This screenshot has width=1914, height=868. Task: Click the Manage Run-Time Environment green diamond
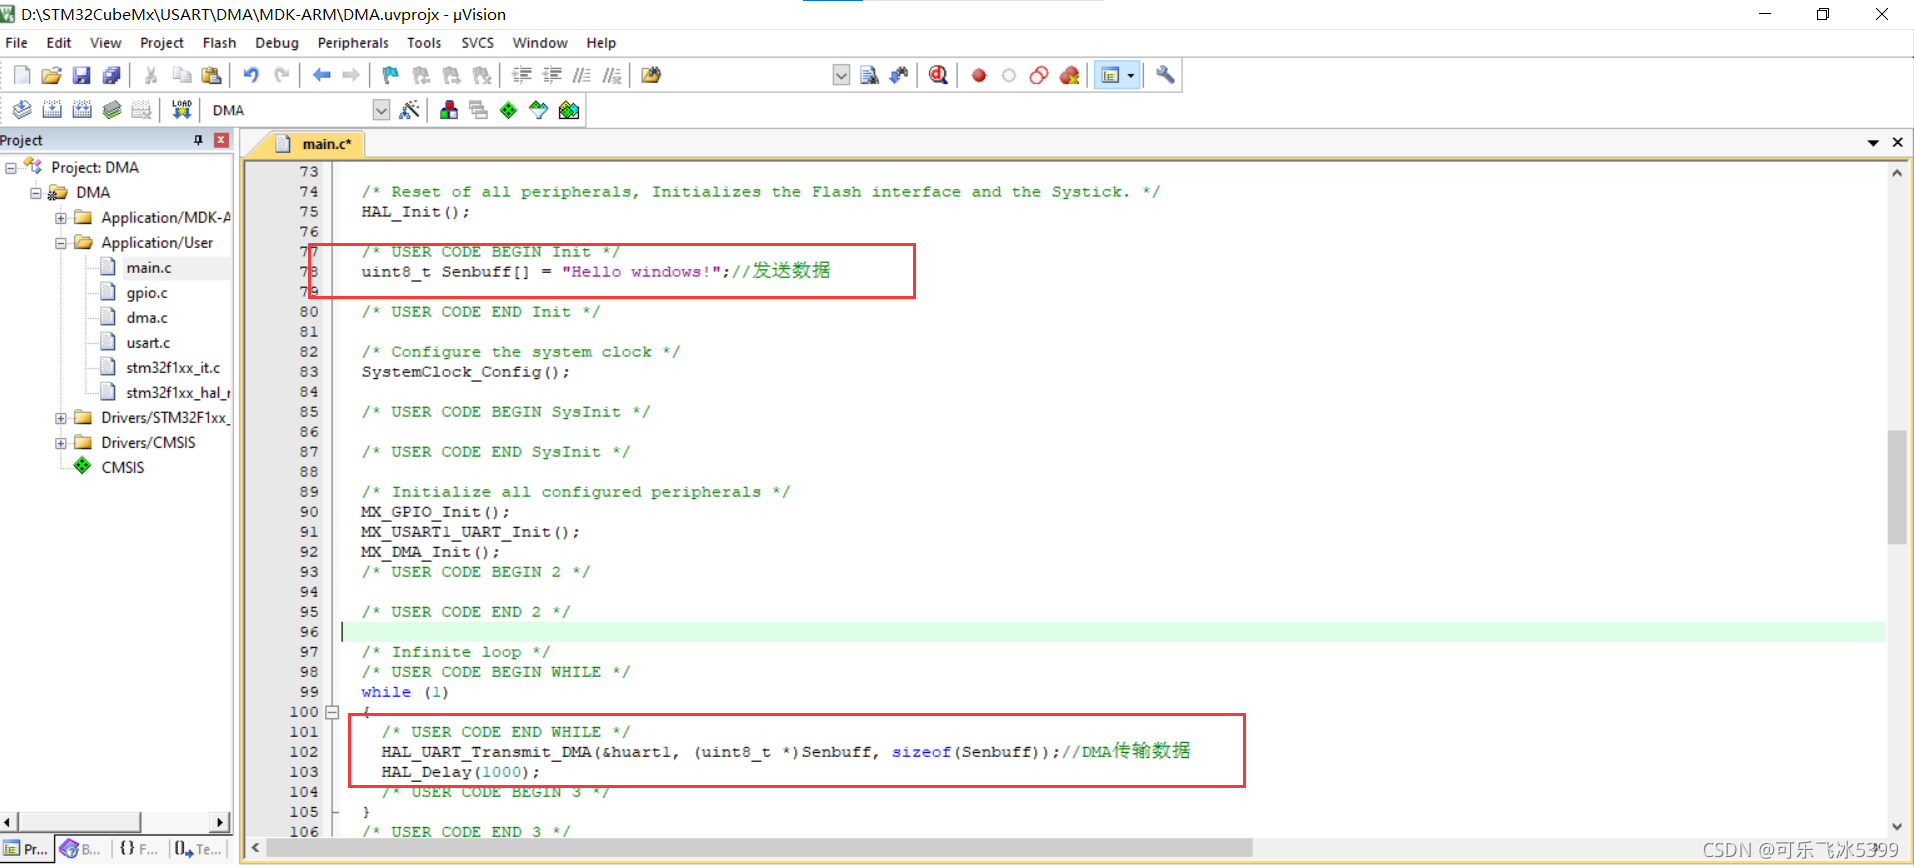tap(509, 110)
